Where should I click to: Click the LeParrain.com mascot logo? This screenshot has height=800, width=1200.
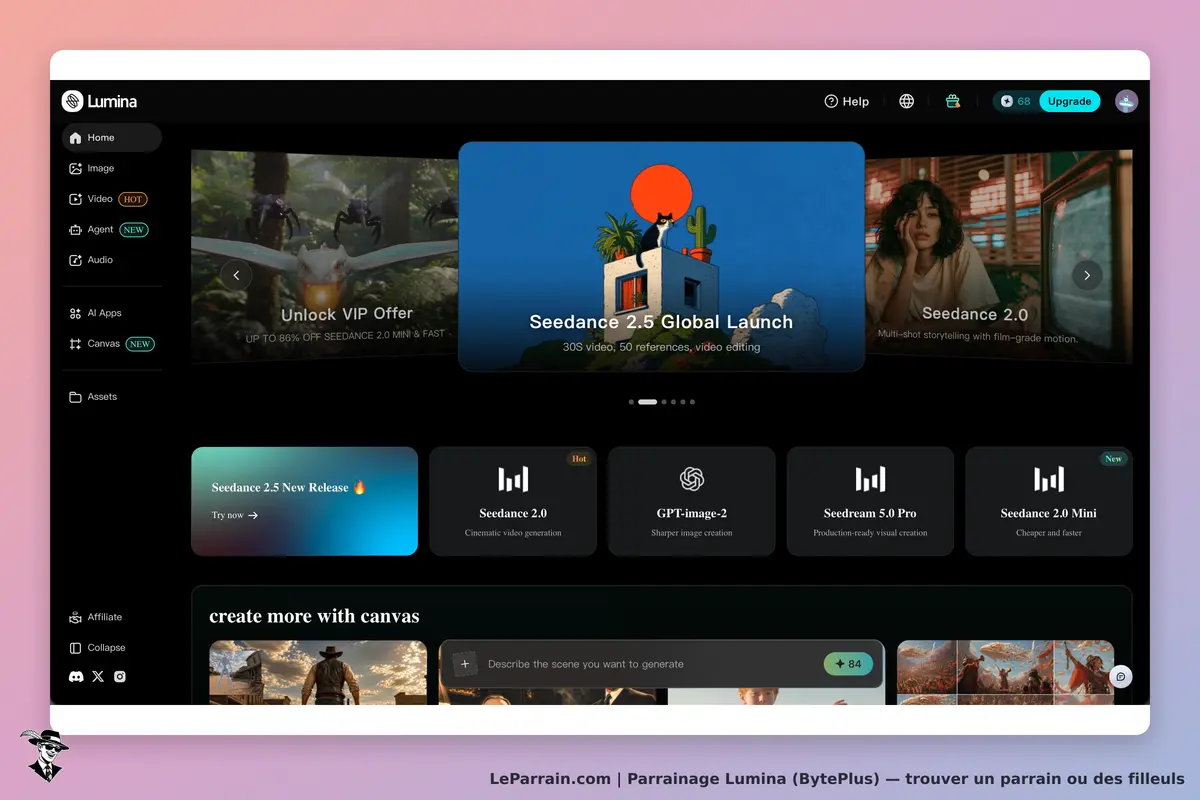(45, 755)
